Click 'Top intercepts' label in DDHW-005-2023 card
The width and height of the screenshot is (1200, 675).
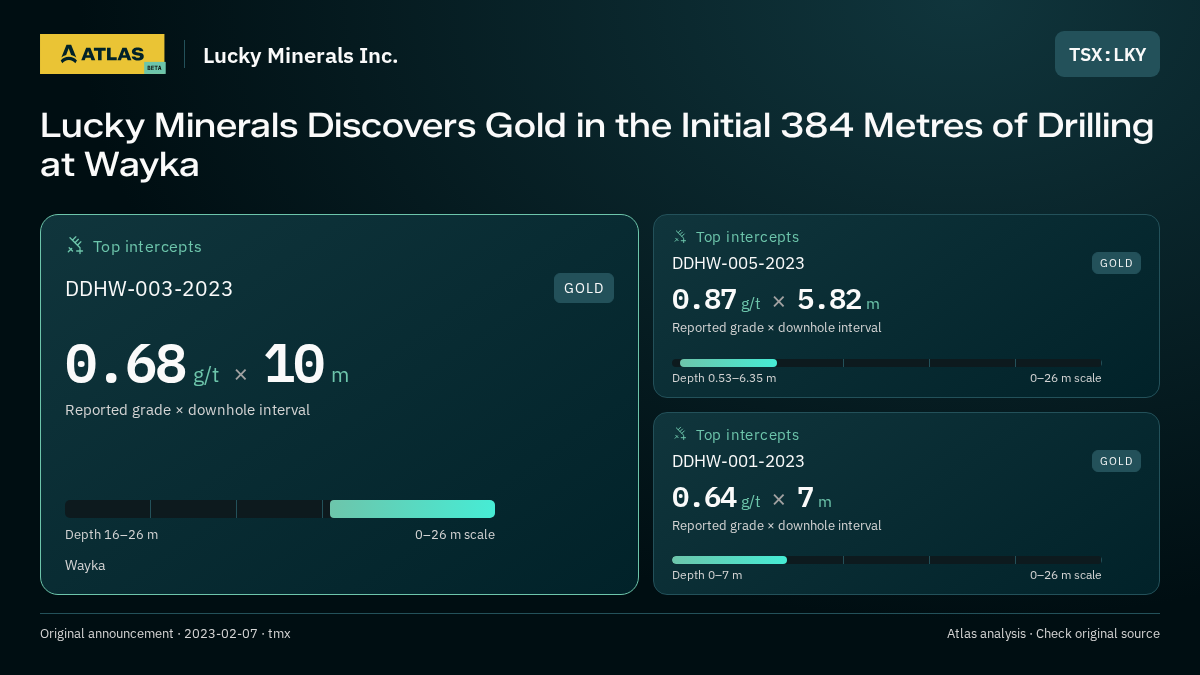[747, 237]
